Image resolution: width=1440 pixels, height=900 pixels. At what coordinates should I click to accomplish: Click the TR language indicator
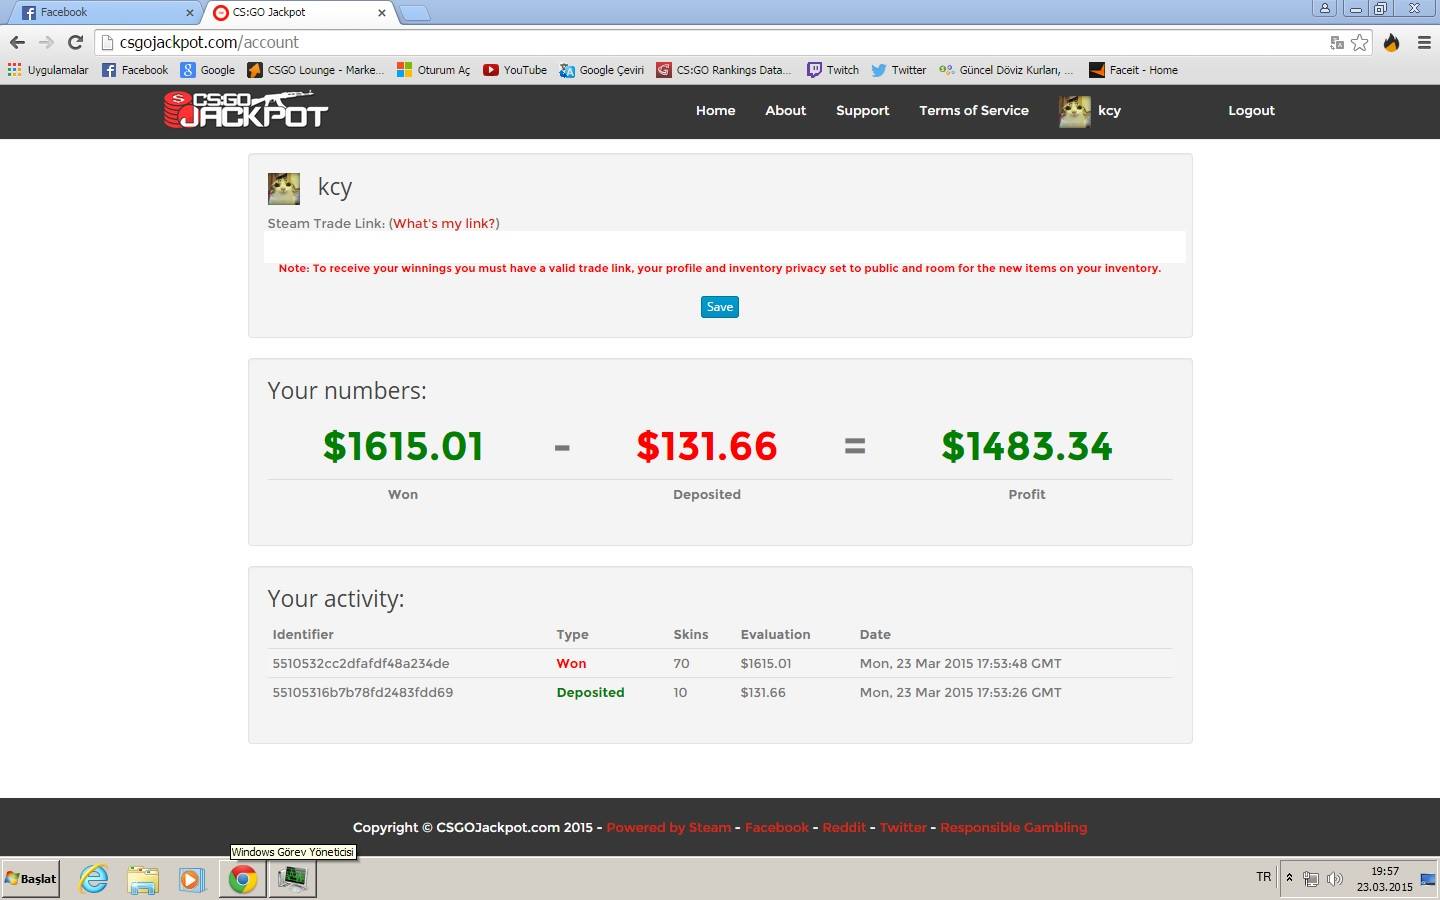(1263, 877)
